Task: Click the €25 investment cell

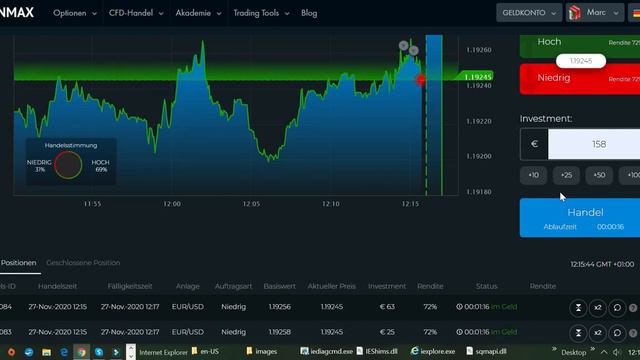Action: tap(387, 332)
